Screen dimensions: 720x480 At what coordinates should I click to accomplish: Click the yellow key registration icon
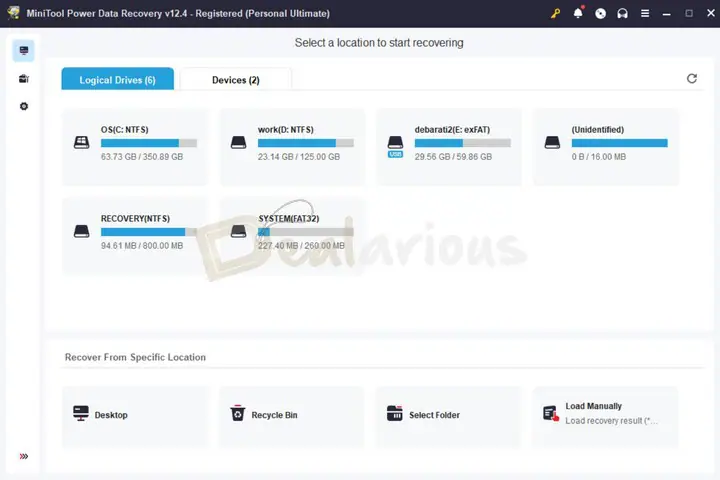pyautogui.click(x=556, y=14)
